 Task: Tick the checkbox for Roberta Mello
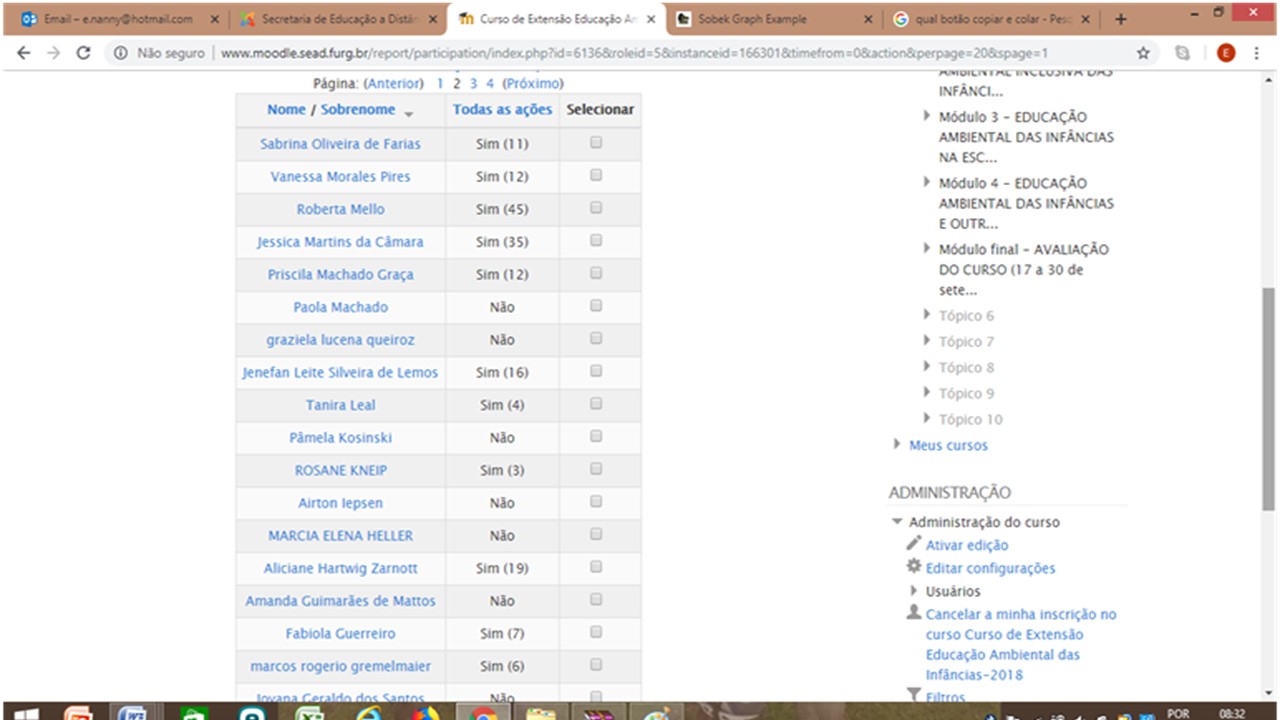[x=596, y=208]
